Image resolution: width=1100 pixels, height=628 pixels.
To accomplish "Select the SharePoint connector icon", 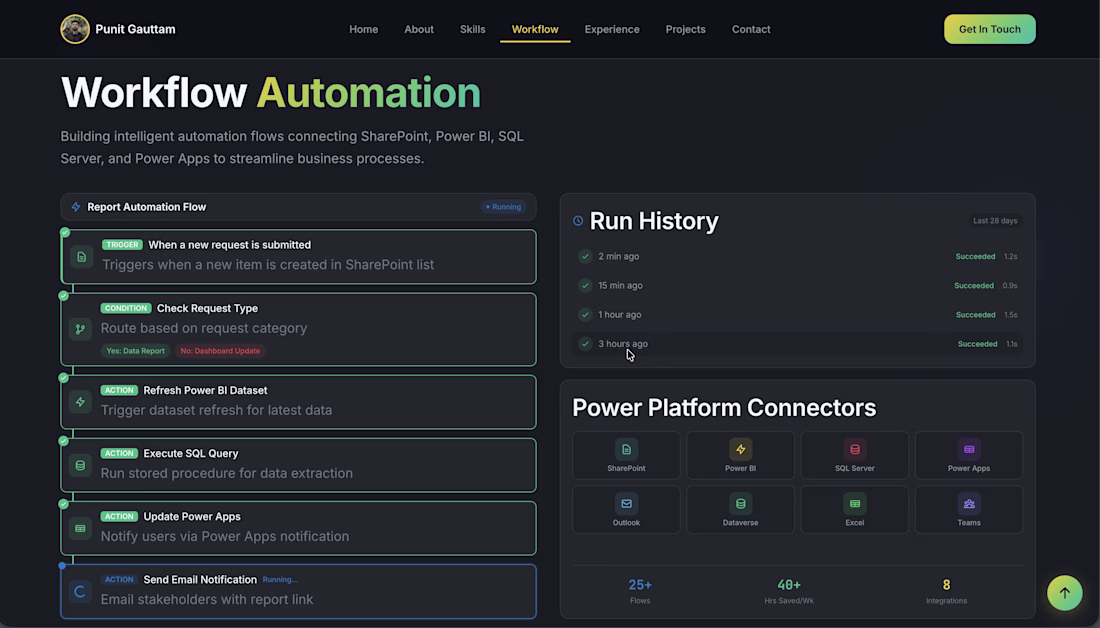I will 626,450.
